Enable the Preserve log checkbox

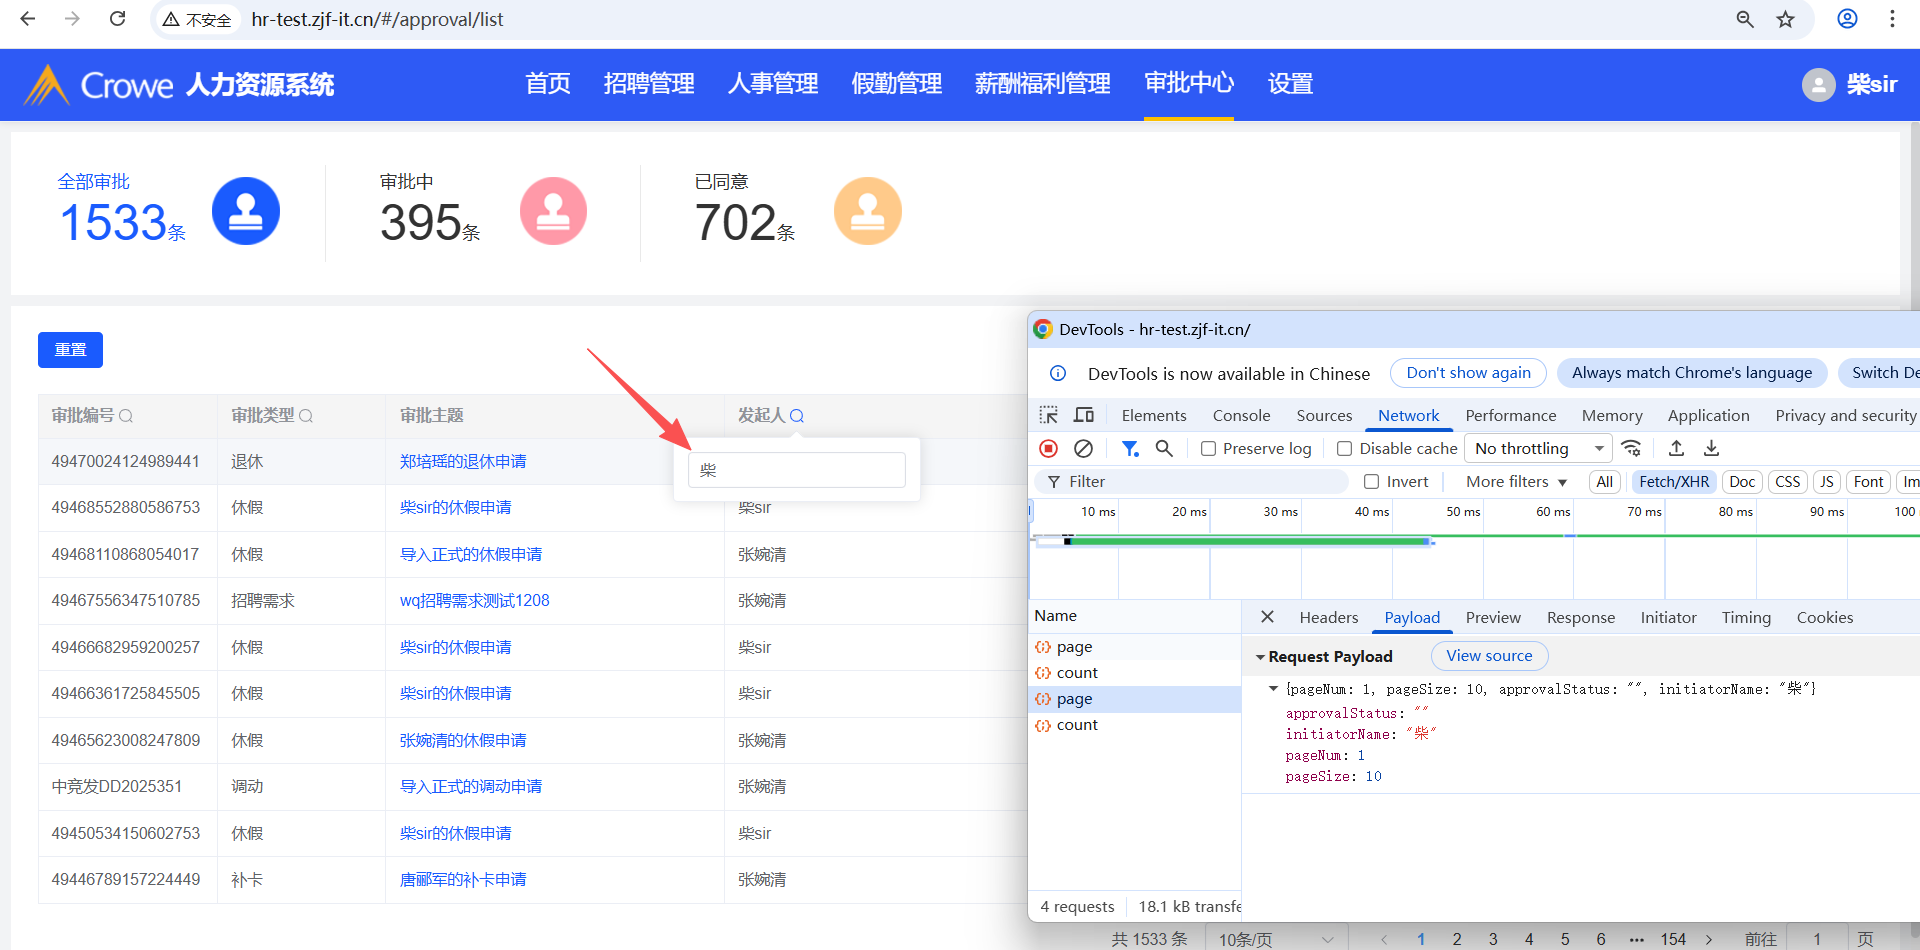click(x=1208, y=449)
